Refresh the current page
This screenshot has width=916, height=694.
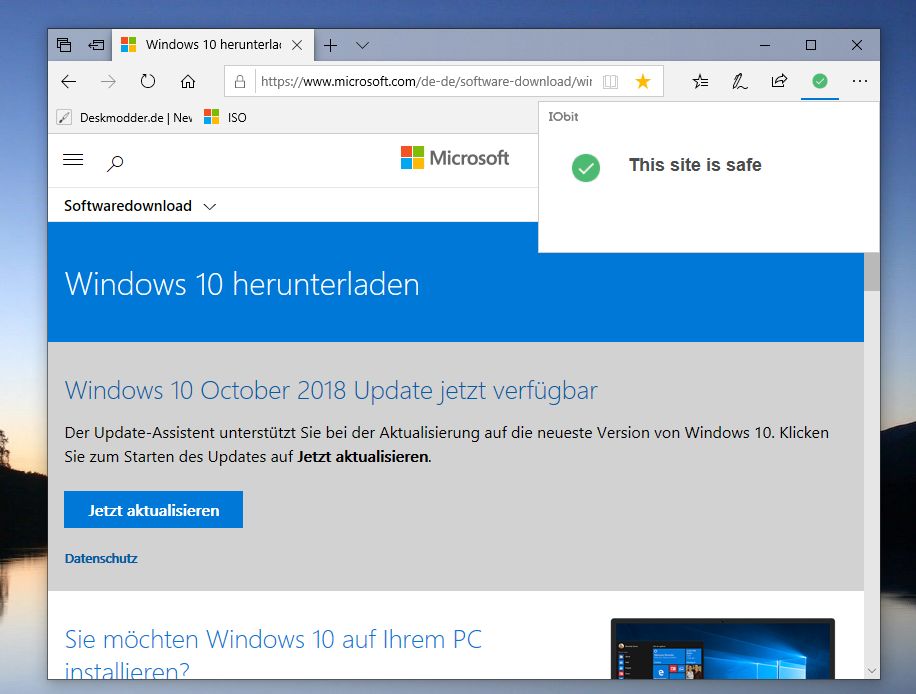[x=148, y=81]
